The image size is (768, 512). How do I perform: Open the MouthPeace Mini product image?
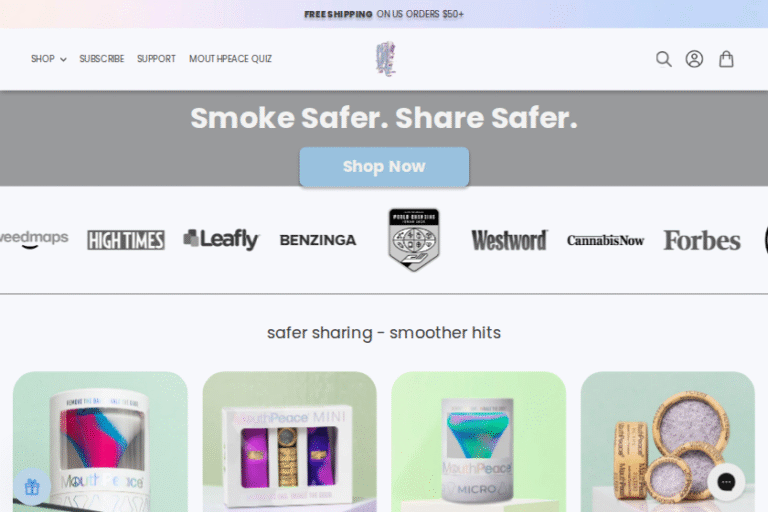[289, 442]
